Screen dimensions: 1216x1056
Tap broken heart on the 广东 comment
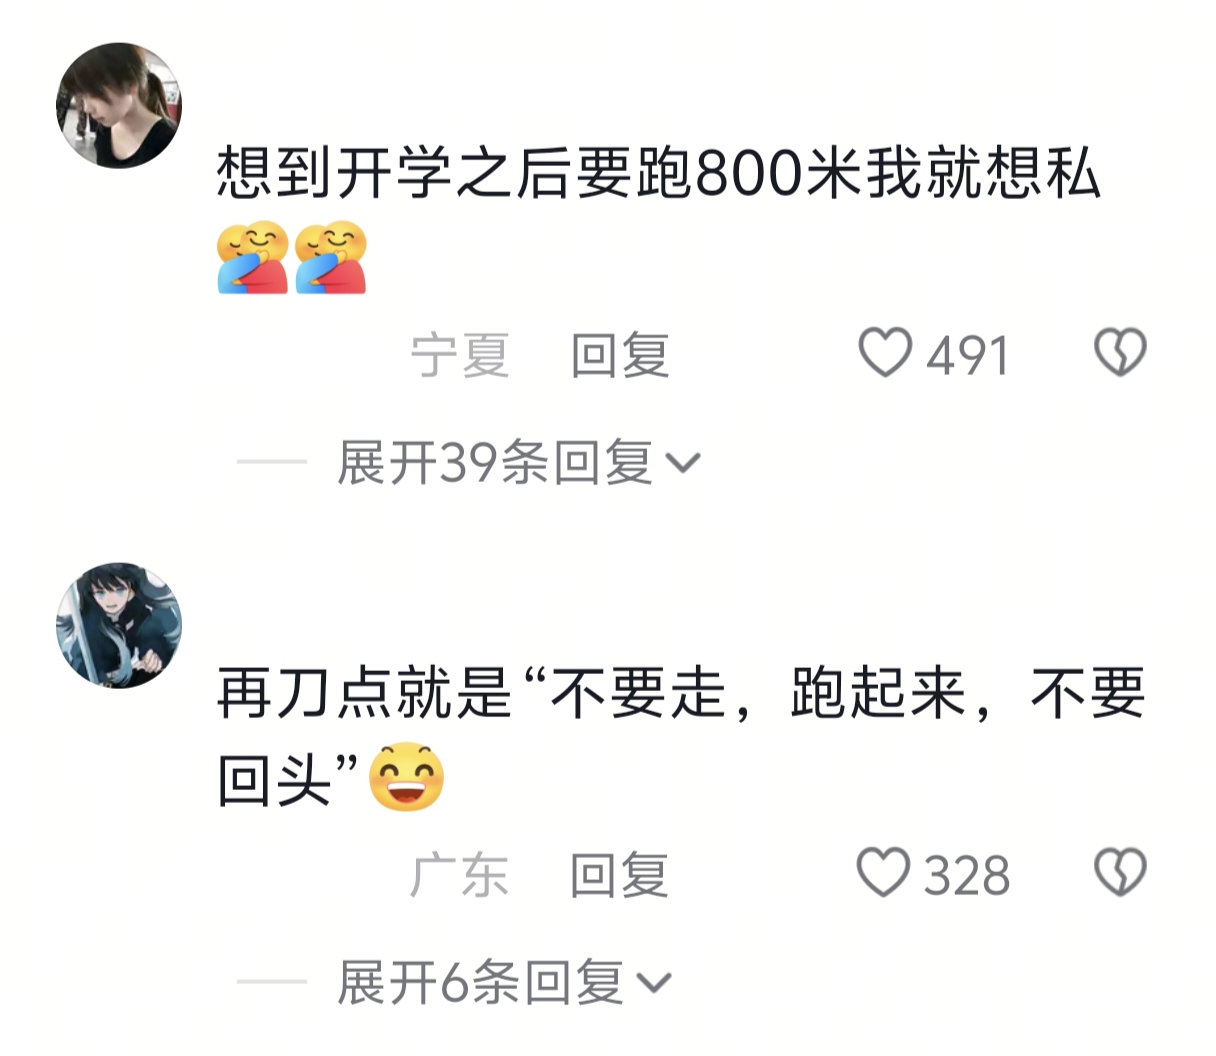(x=1120, y=872)
